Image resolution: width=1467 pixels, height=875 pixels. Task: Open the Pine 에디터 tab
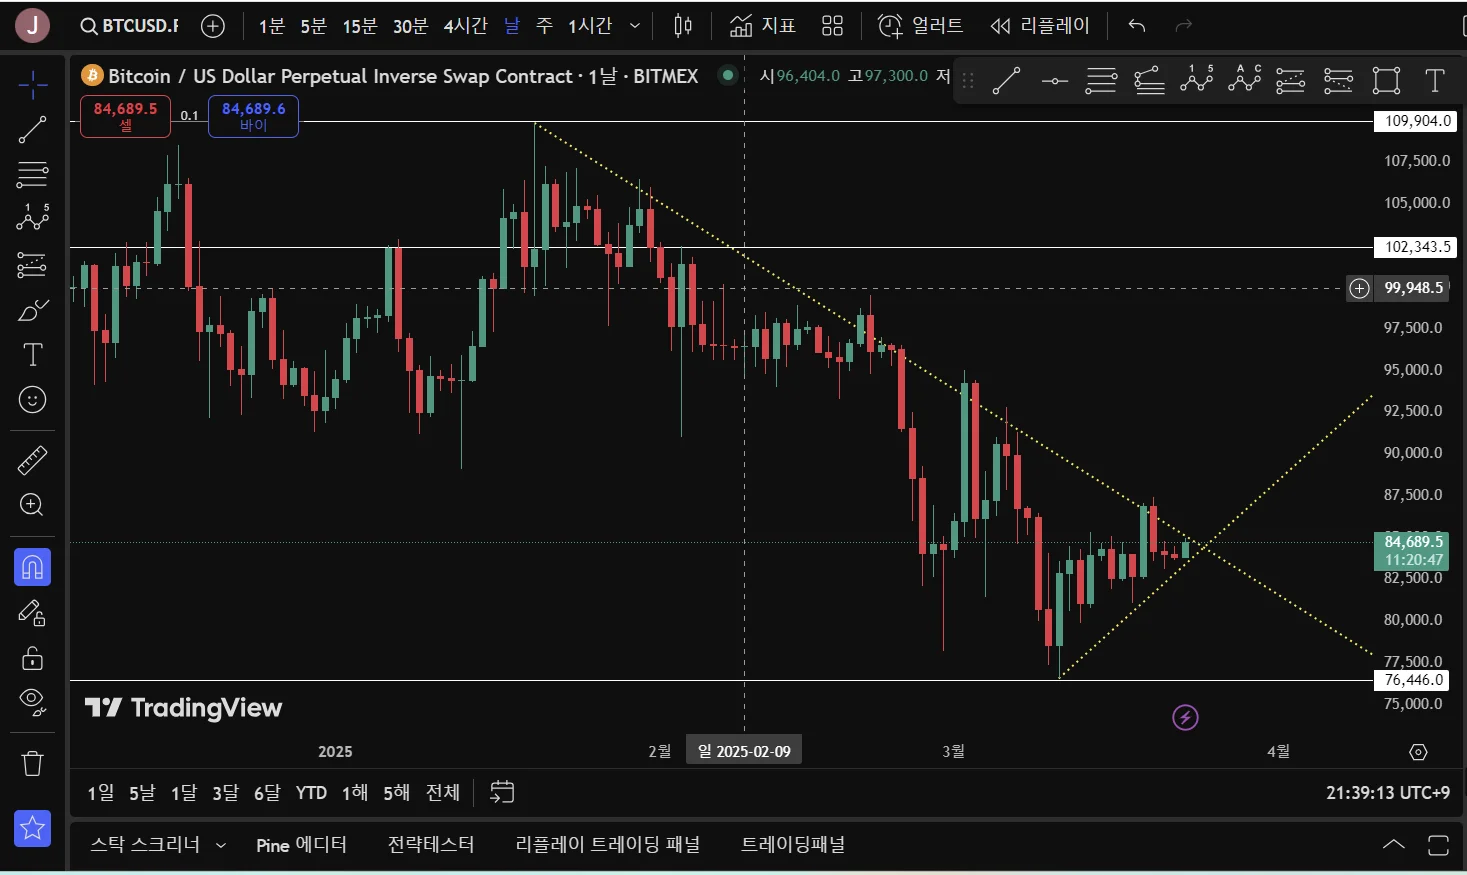(301, 845)
